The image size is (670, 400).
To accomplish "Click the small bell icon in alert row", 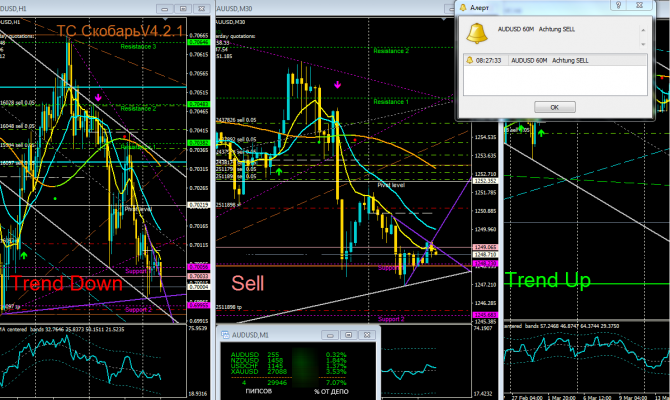I will 470,60.
